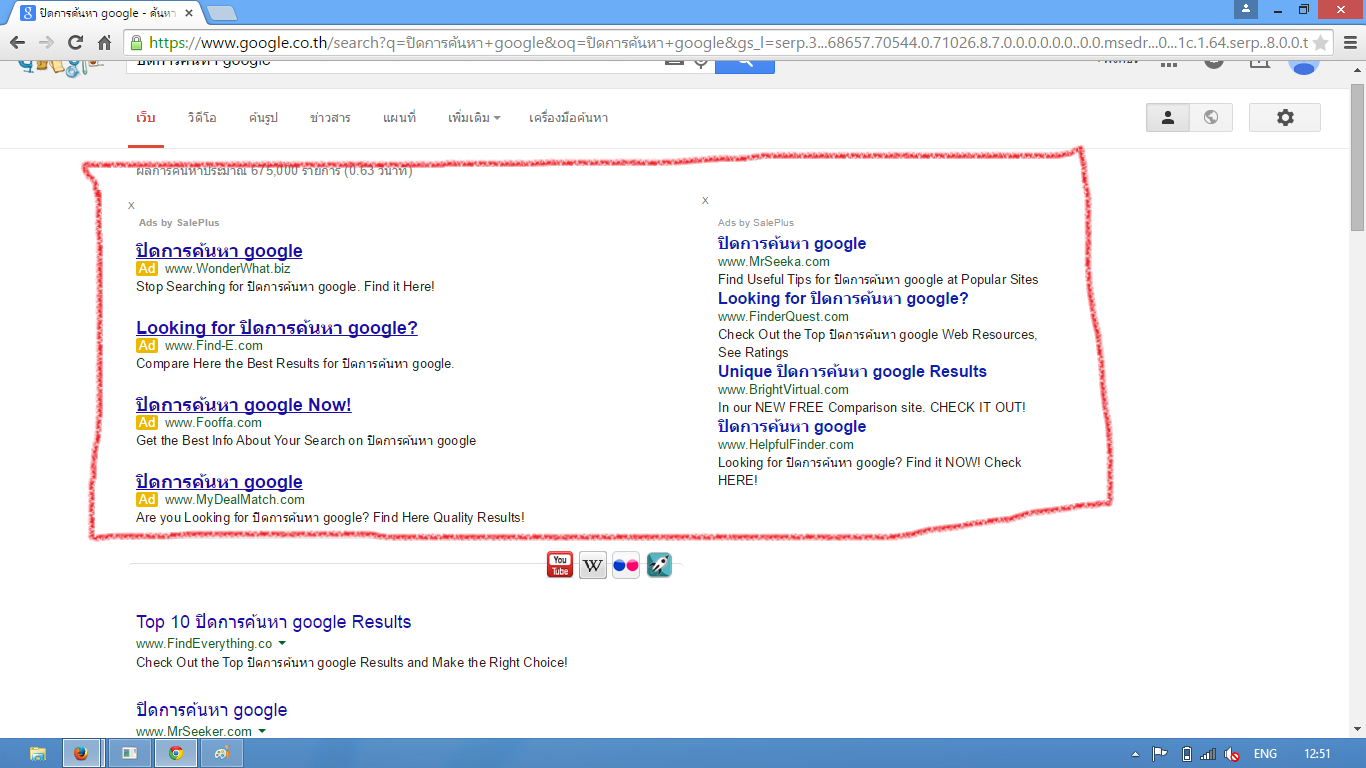
Task: Close the right Ads by SalePlus block
Action: tap(705, 200)
